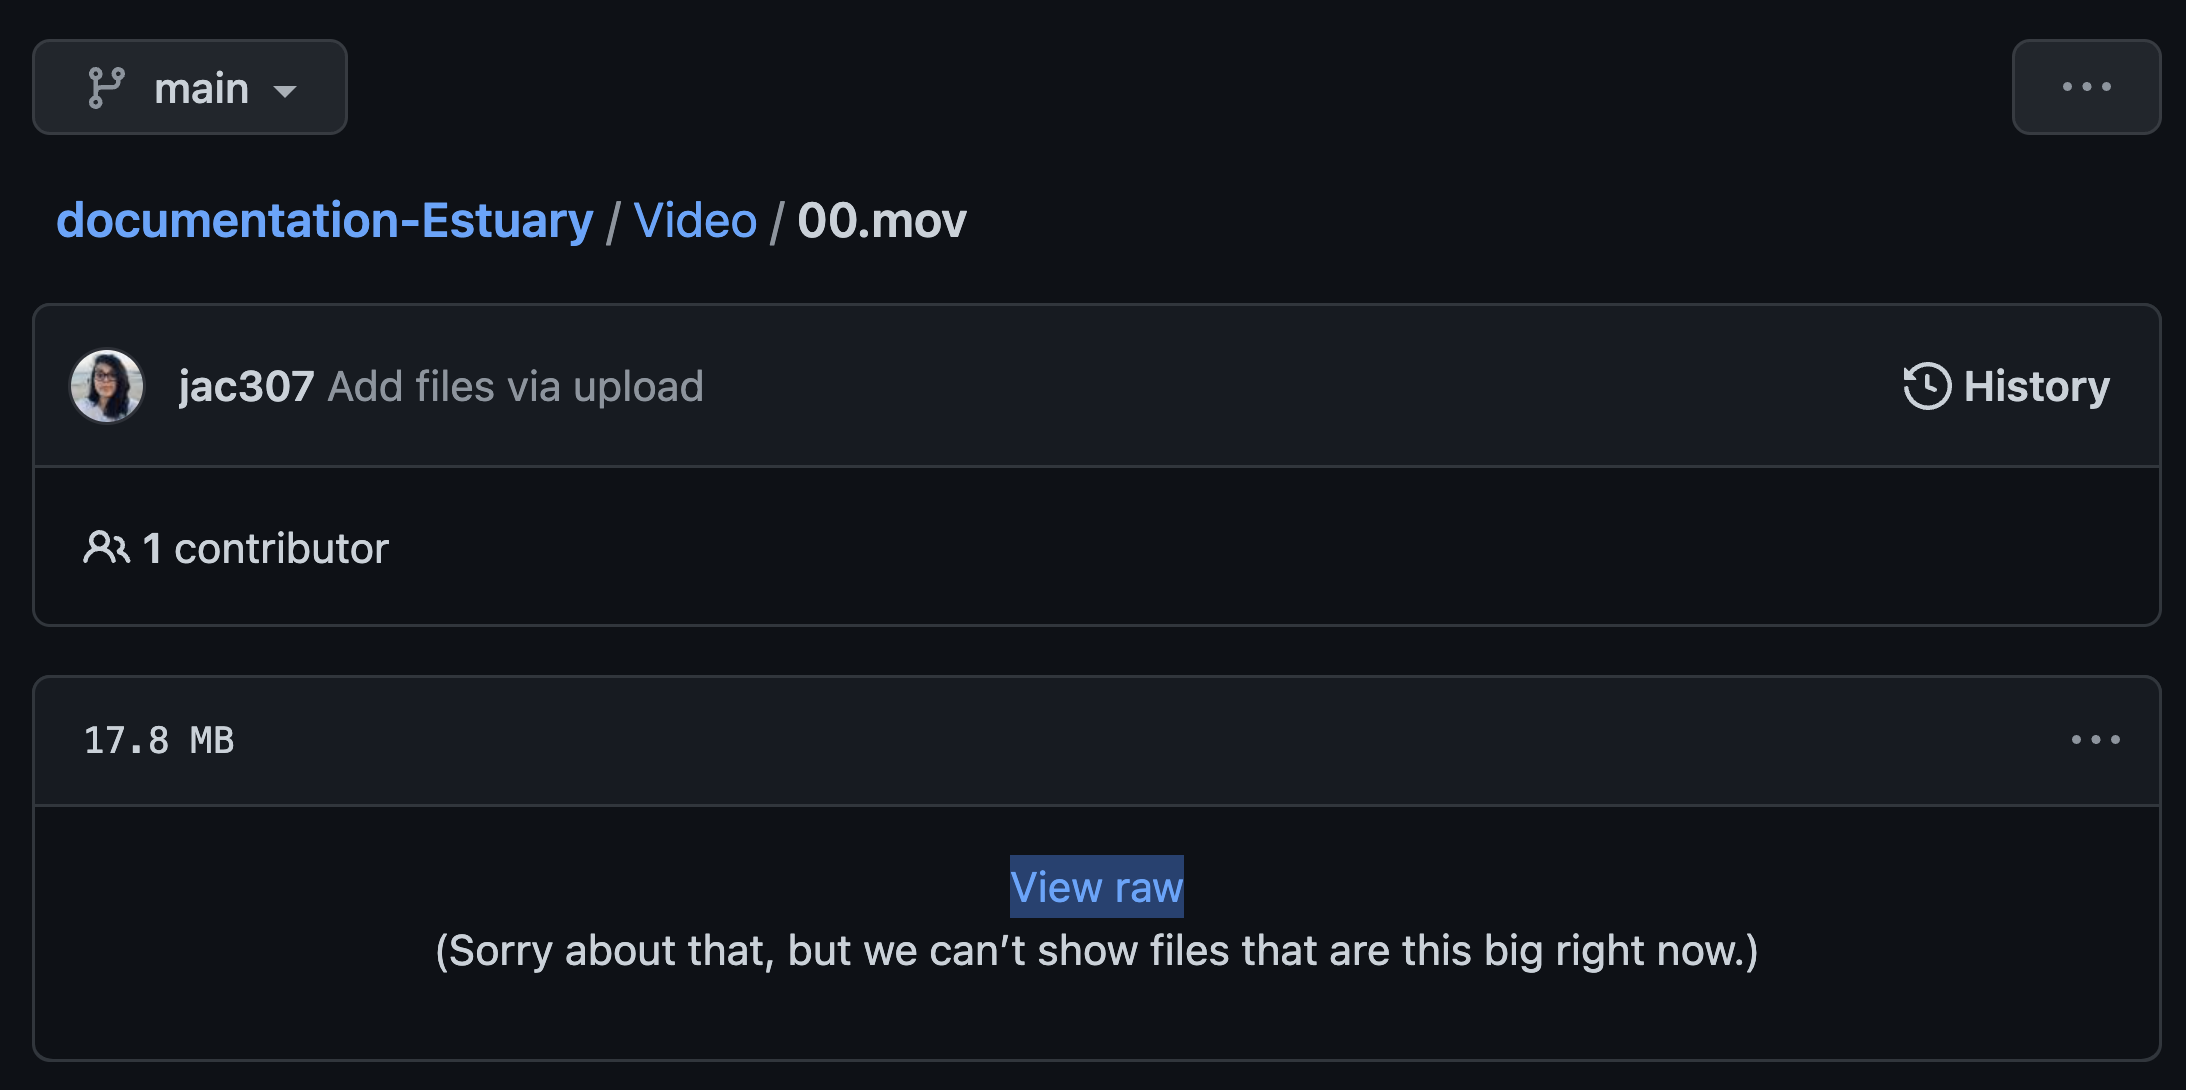Click the 17.8 MB file size text
This screenshot has width=2186, height=1090.
coord(159,741)
